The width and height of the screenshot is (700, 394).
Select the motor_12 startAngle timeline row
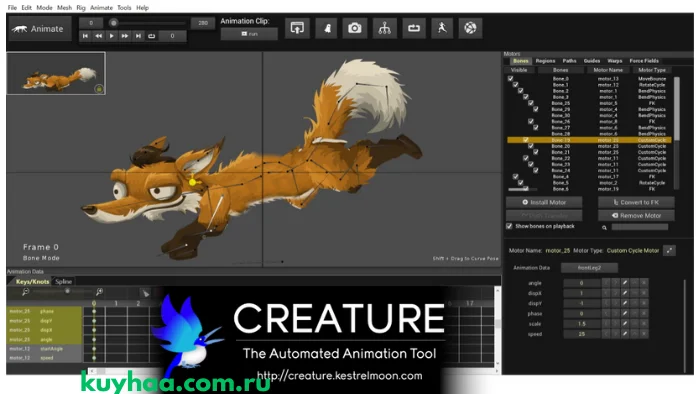[x=44, y=349]
